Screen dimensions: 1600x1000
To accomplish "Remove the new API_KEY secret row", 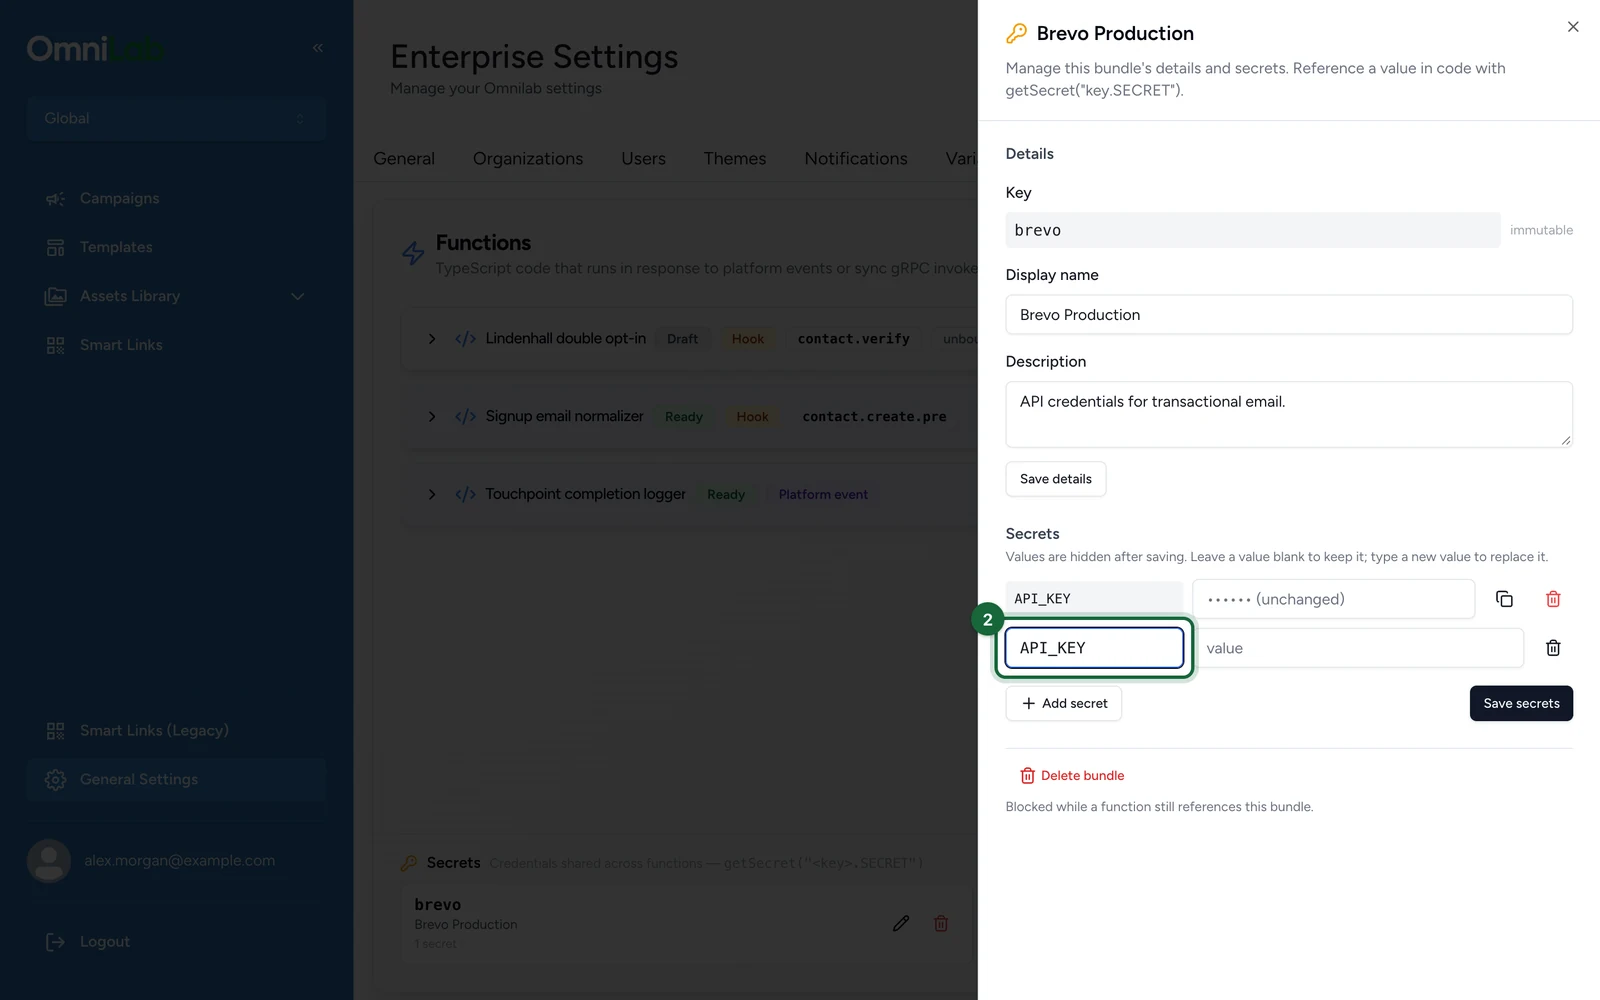I will coord(1553,648).
